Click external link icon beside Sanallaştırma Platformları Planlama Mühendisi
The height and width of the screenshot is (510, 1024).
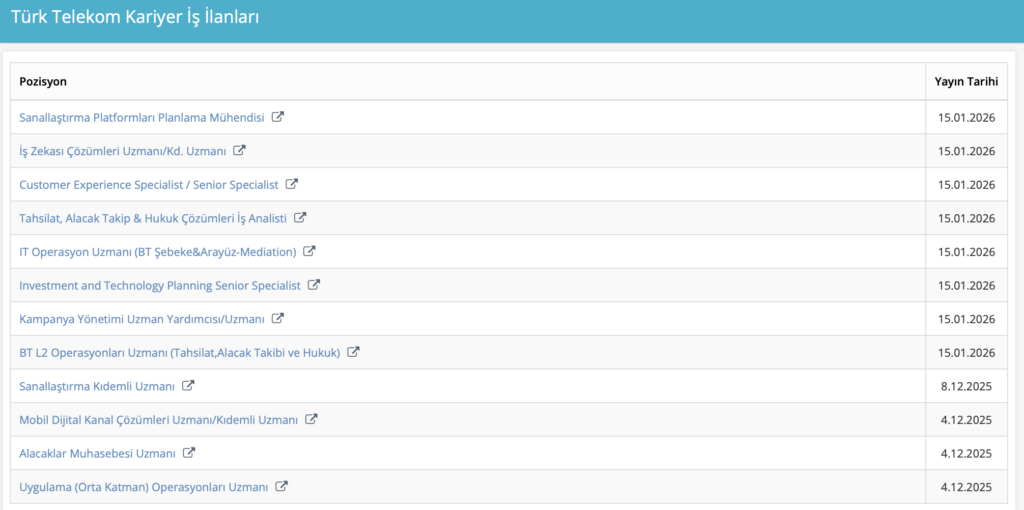[278, 117]
